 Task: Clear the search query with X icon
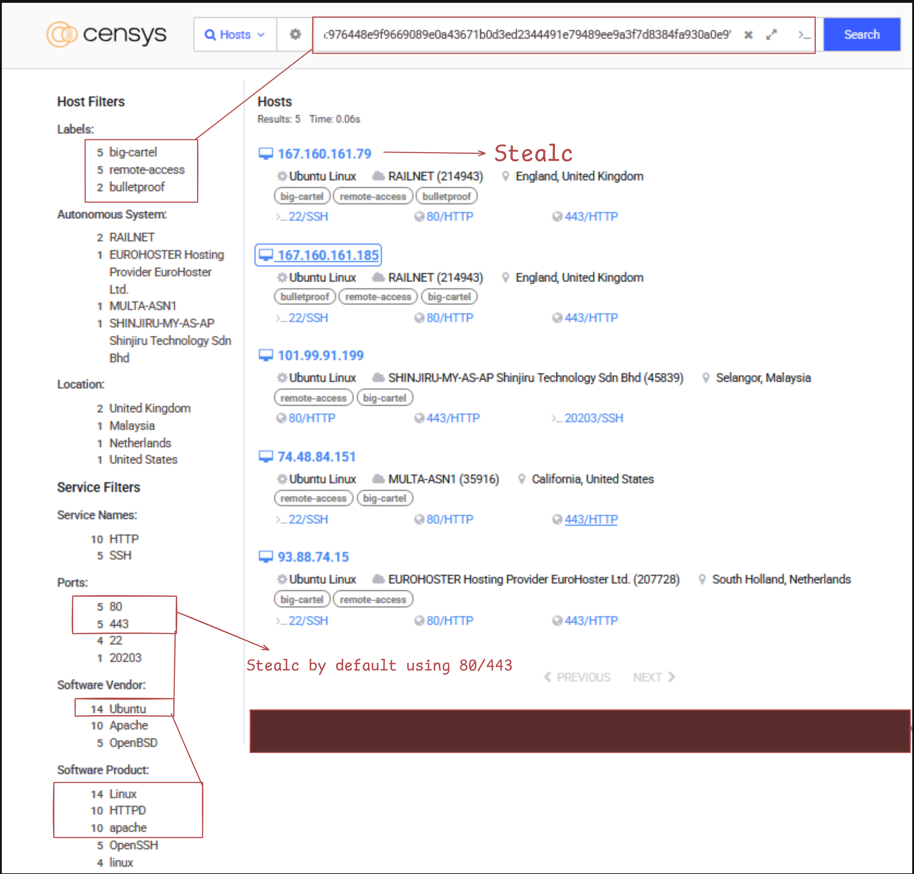[748, 35]
